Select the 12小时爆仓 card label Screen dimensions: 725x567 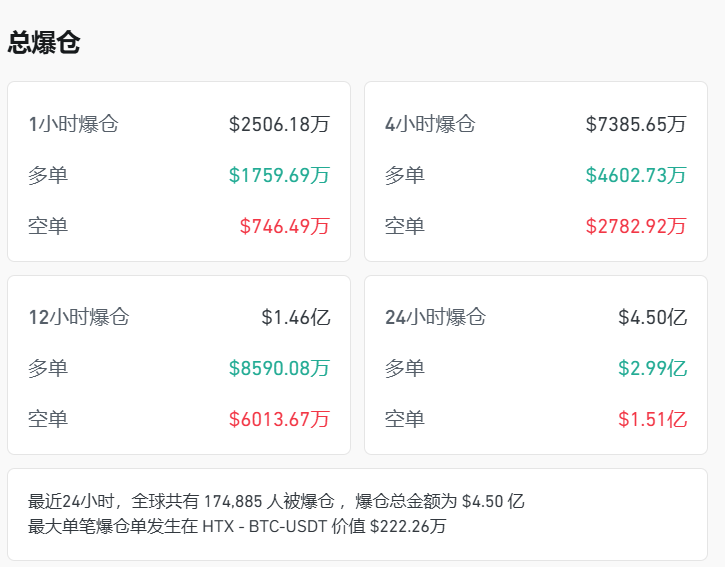coord(79,318)
